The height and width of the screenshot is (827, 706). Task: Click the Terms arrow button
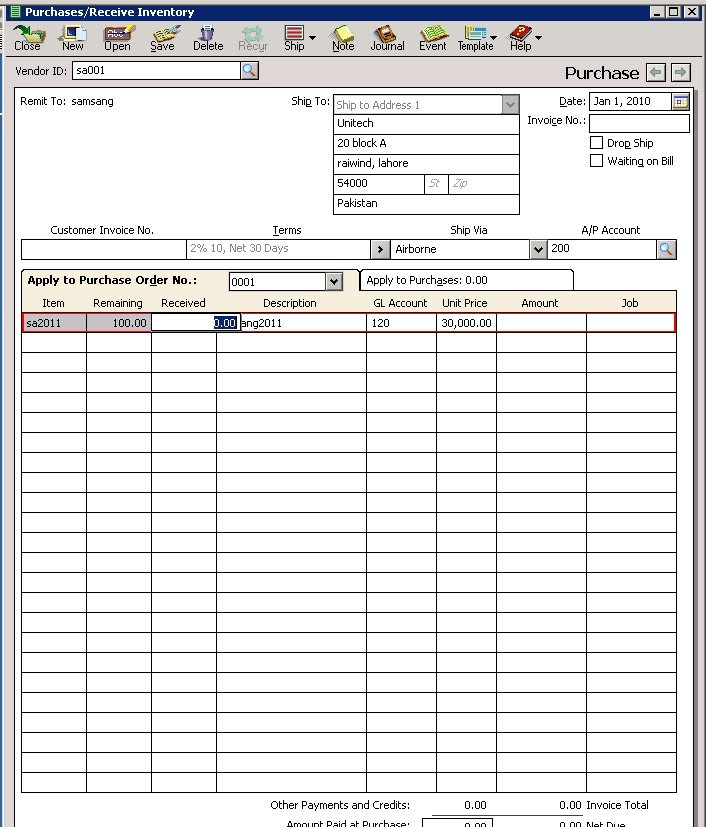pos(380,249)
